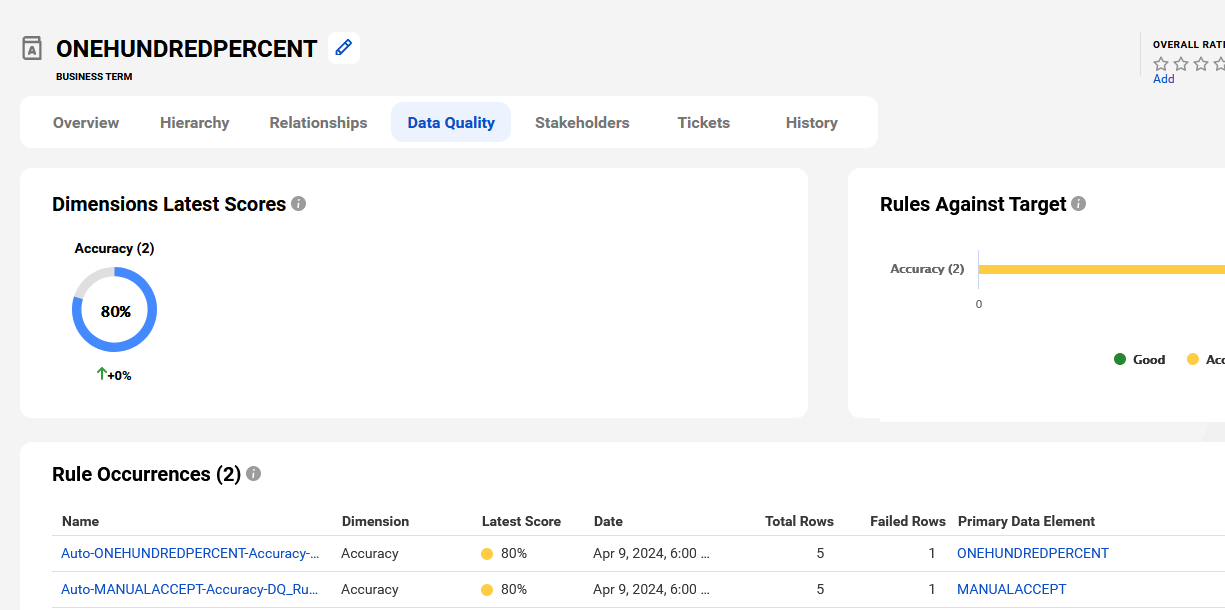Click Accuracy (2) axis label in chart

[x=927, y=269]
